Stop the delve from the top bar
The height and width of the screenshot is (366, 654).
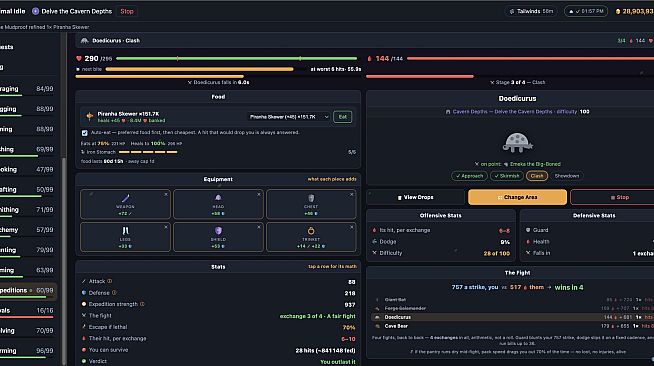coord(127,11)
